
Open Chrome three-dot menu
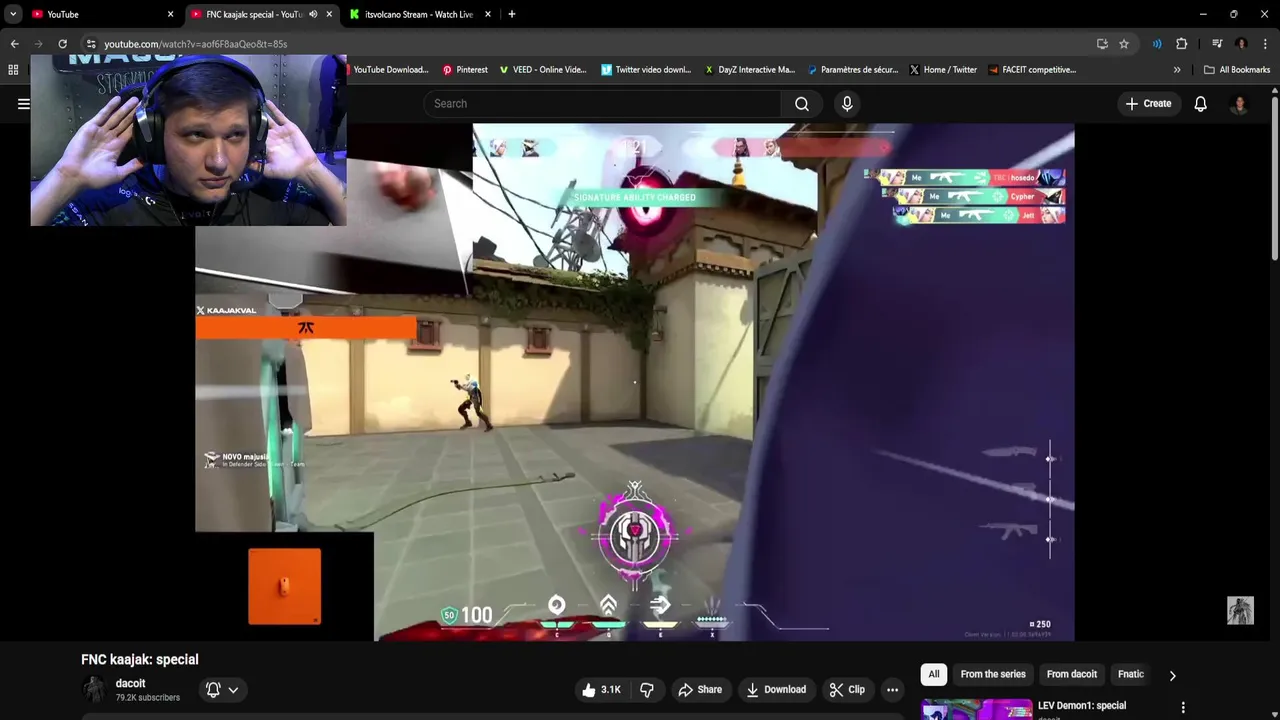[x=1265, y=44]
